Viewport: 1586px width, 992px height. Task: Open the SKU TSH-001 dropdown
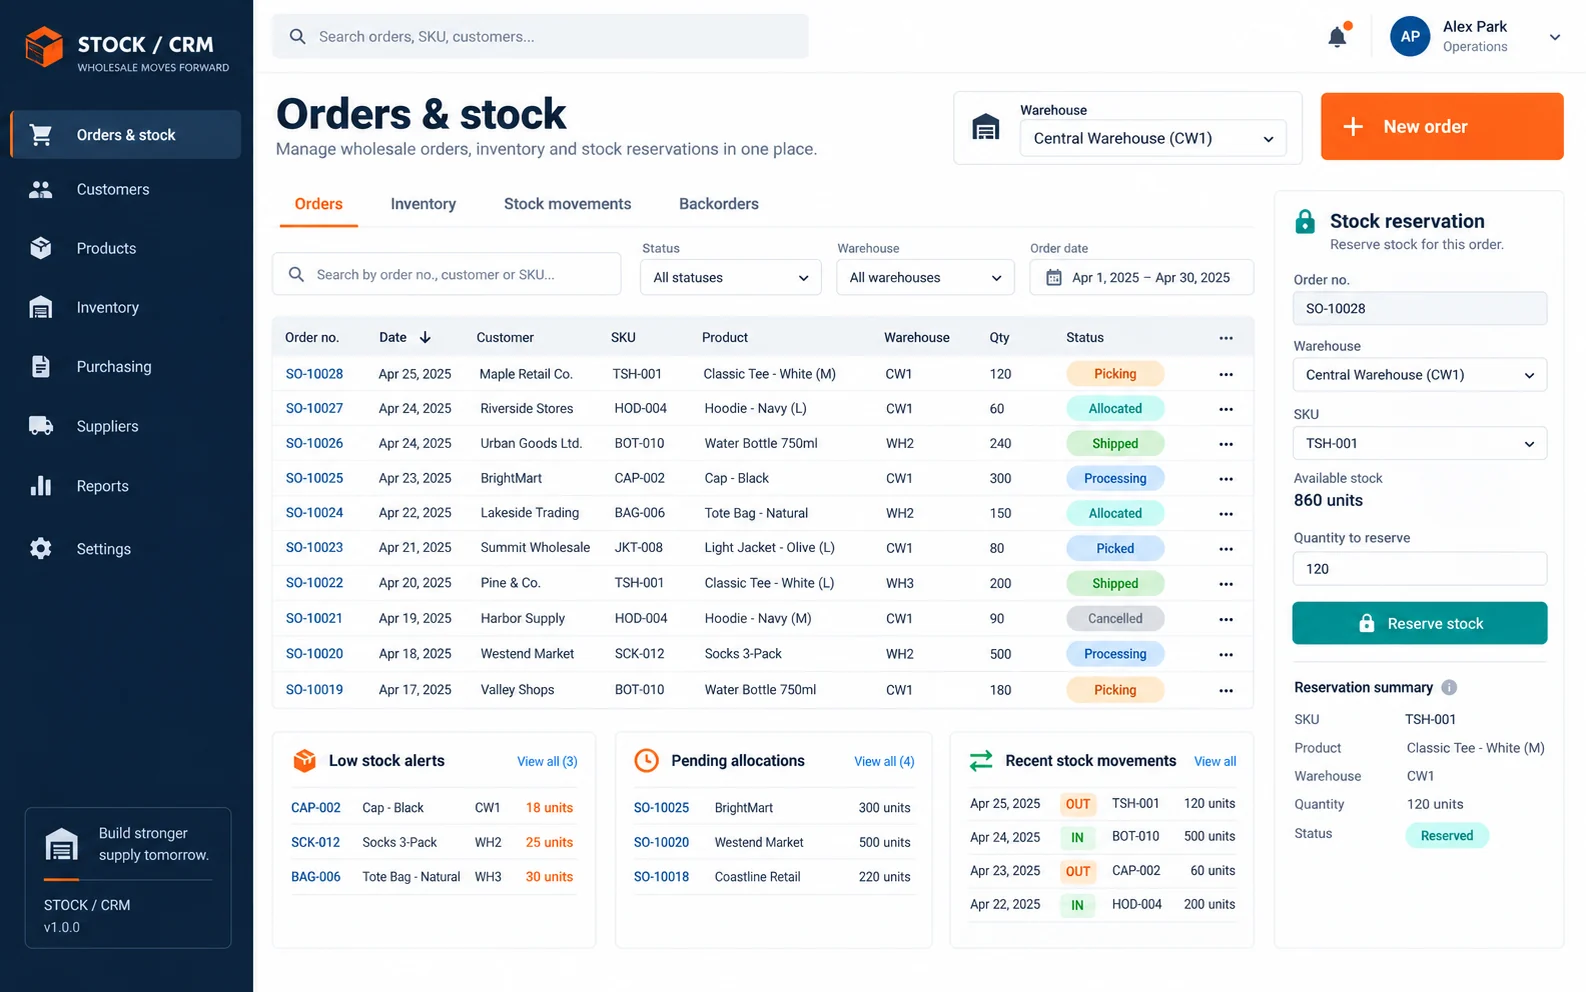(1420, 443)
